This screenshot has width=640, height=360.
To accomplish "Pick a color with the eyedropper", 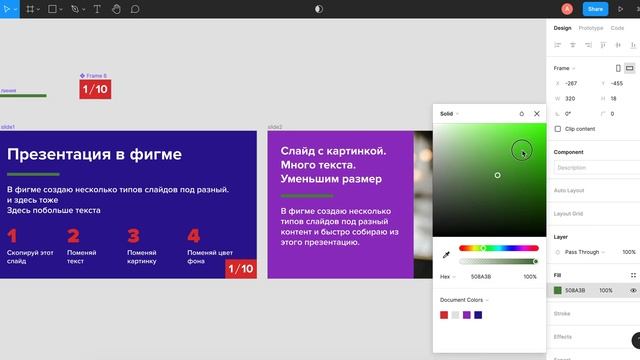I will click(446, 255).
